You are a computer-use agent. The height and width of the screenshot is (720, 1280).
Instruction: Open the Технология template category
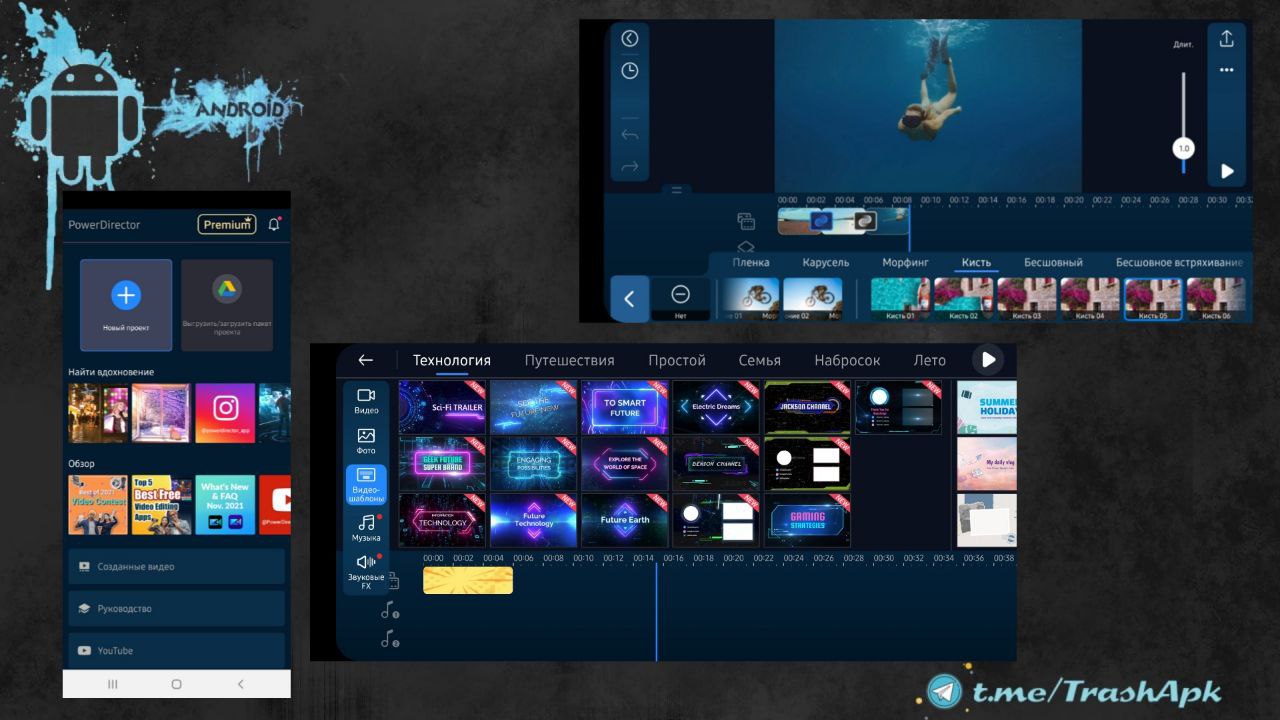pyautogui.click(x=452, y=360)
